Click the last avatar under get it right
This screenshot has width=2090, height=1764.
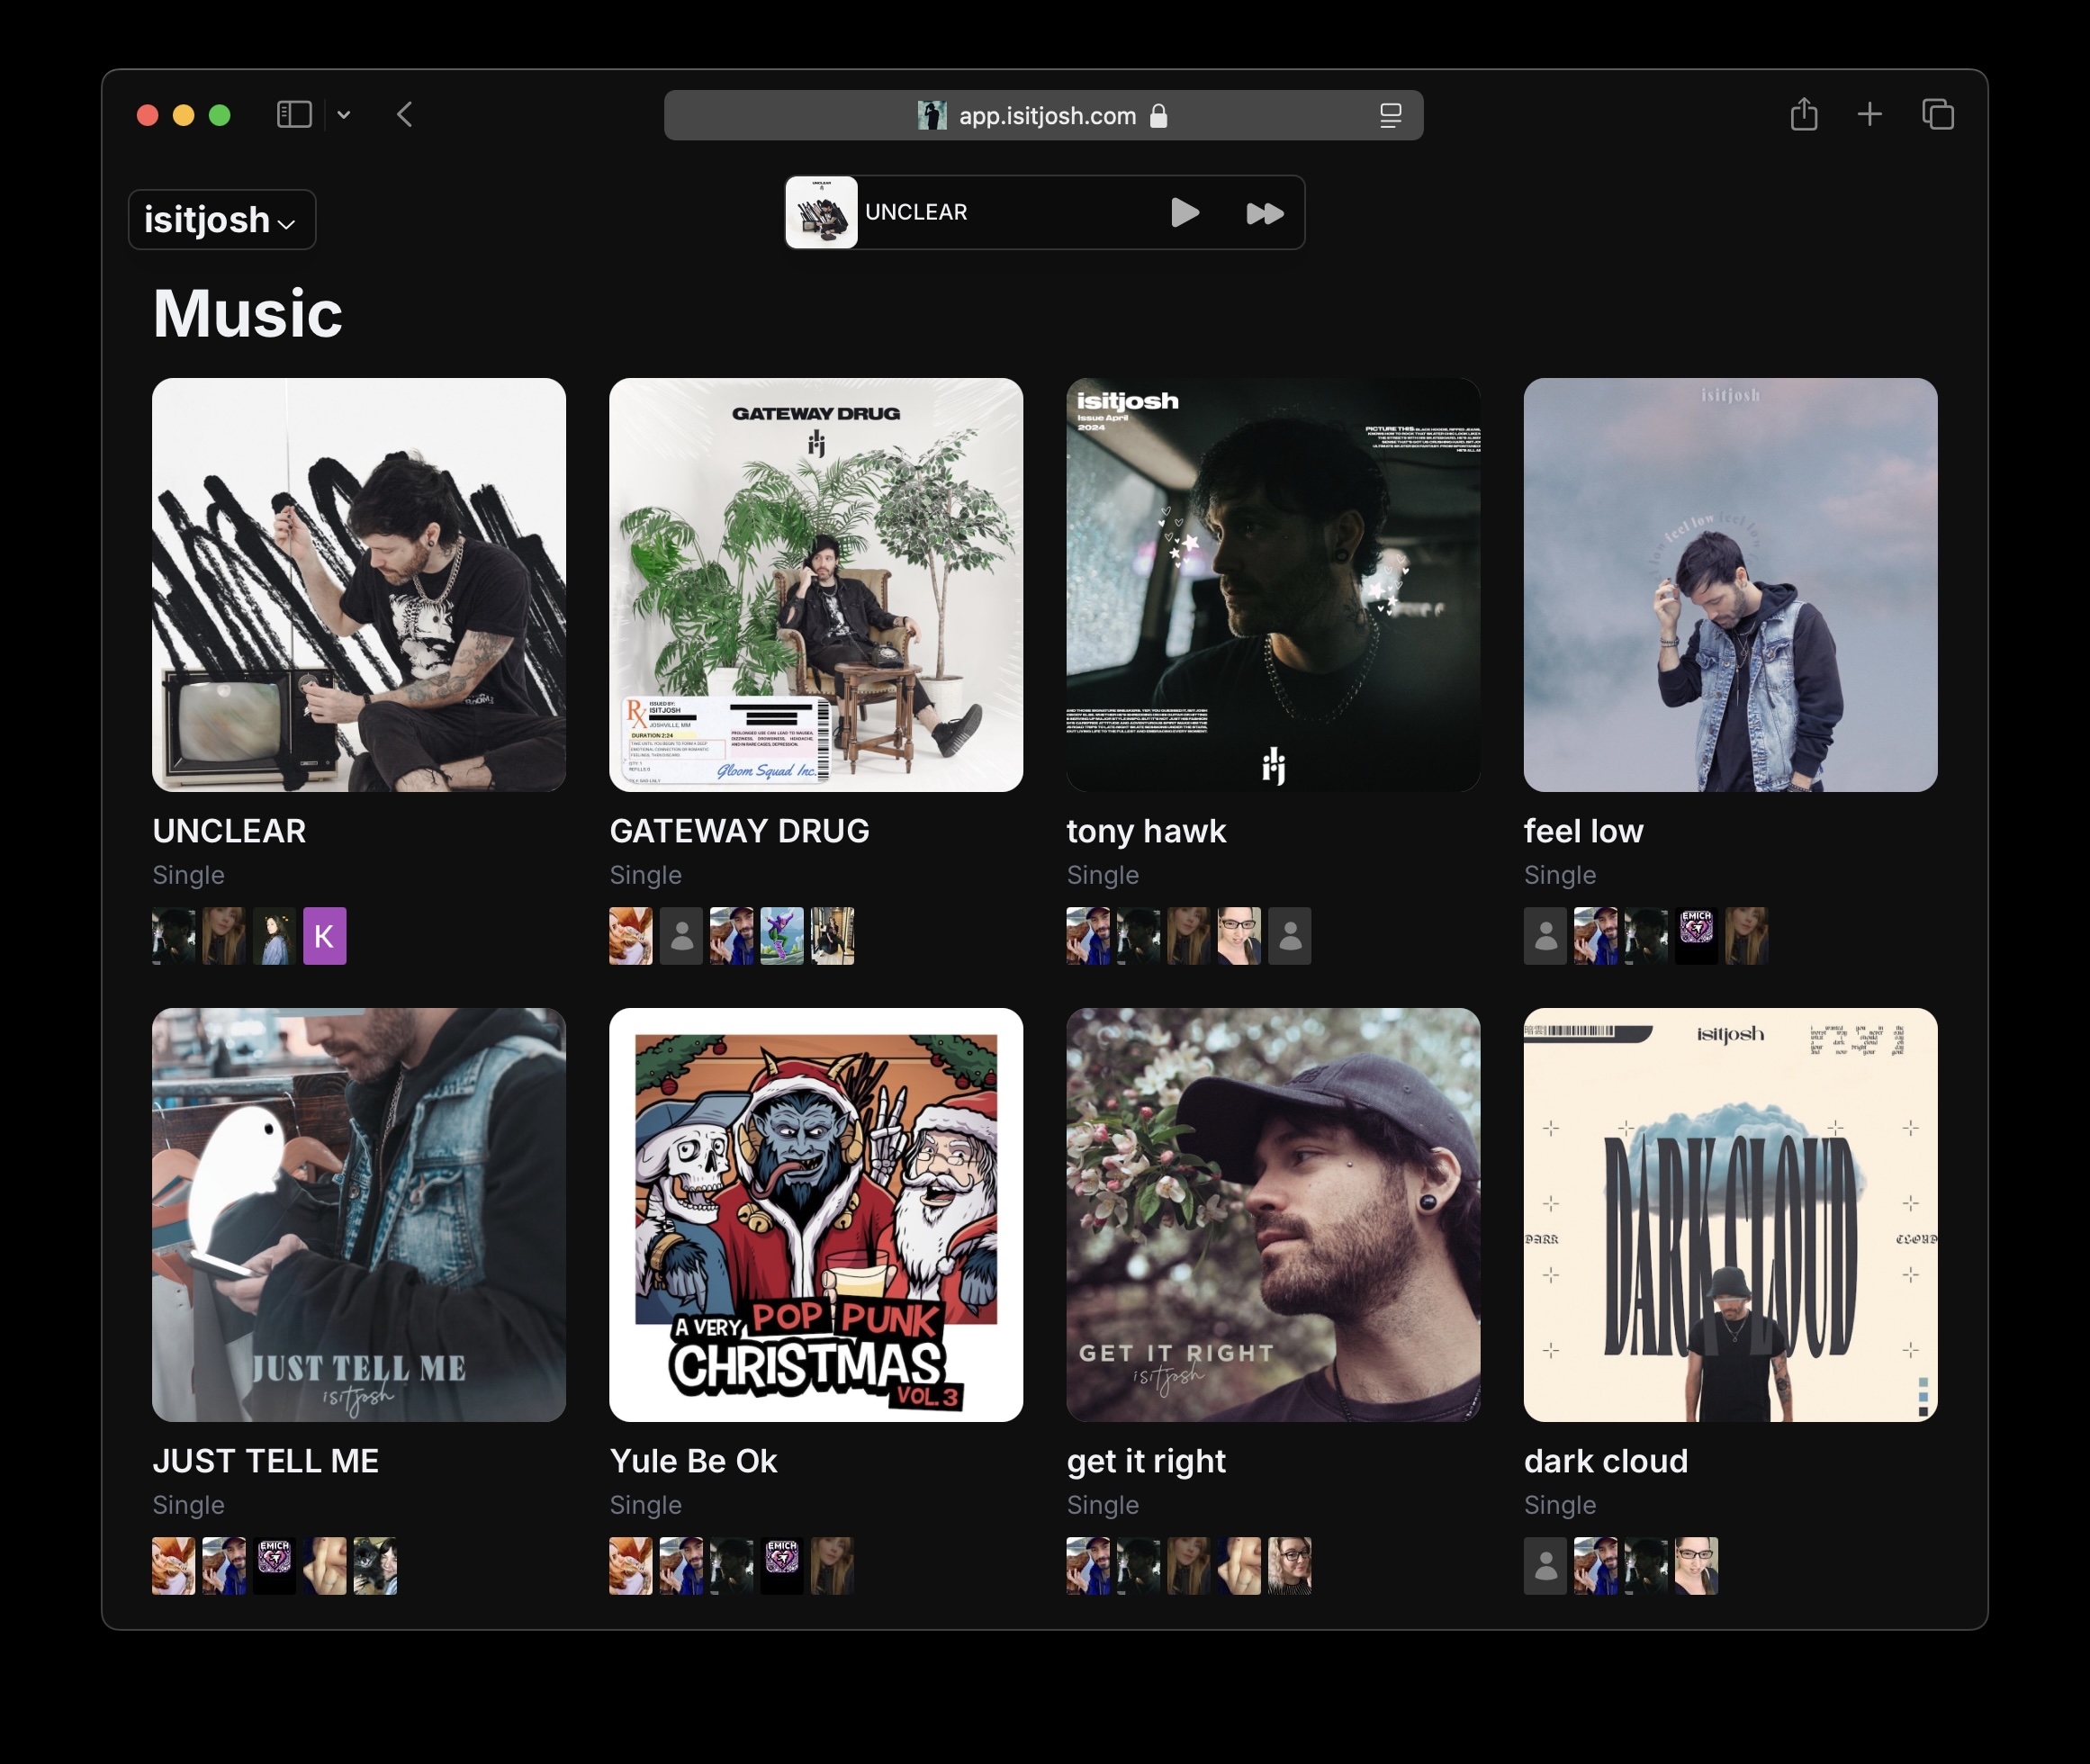coord(1290,1566)
